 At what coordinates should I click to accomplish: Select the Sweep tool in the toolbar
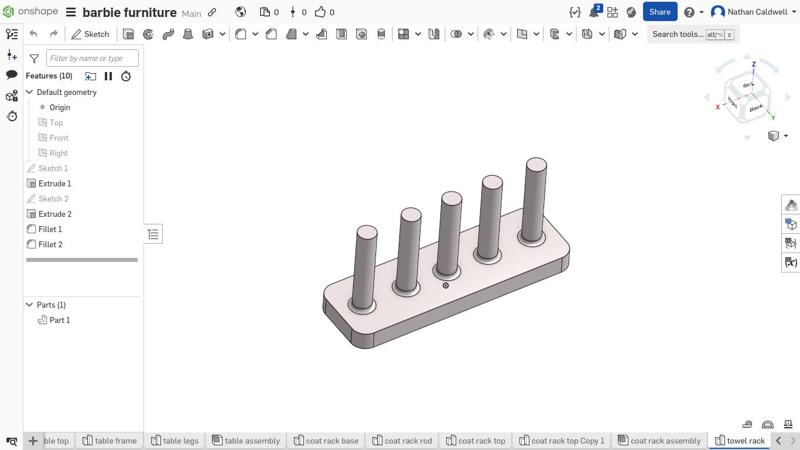pyautogui.click(x=168, y=34)
